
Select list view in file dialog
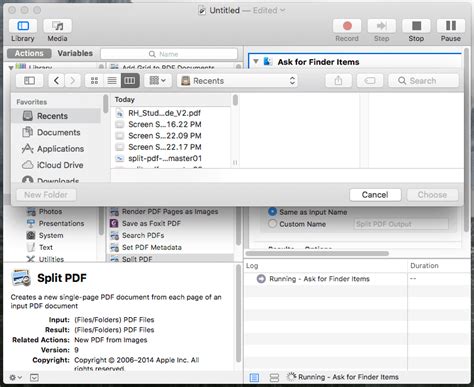pyautogui.click(x=112, y=81)
